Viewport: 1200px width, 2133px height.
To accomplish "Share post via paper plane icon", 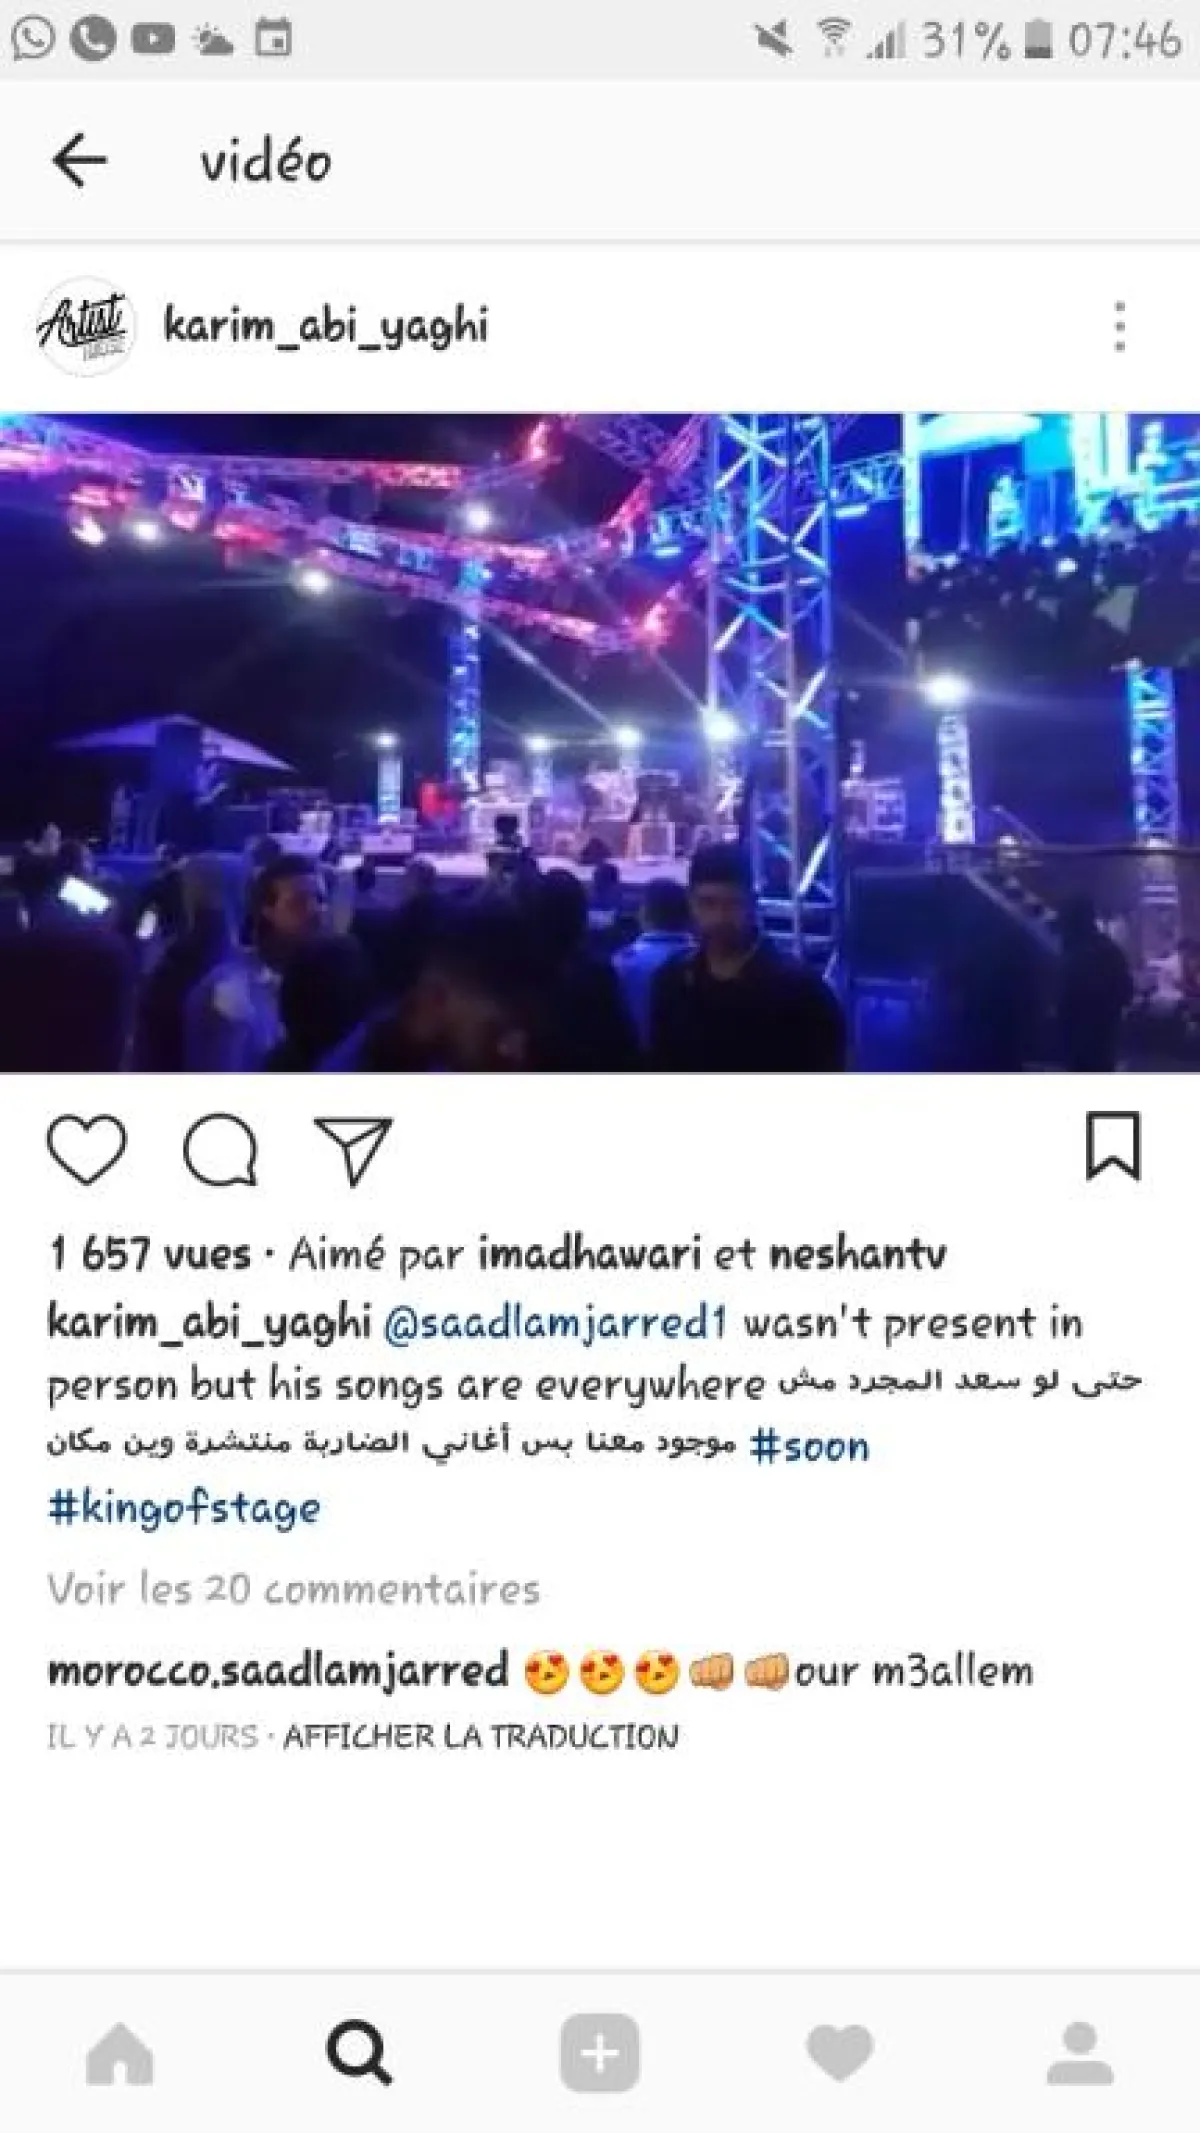I will (x=352, y=1150).
